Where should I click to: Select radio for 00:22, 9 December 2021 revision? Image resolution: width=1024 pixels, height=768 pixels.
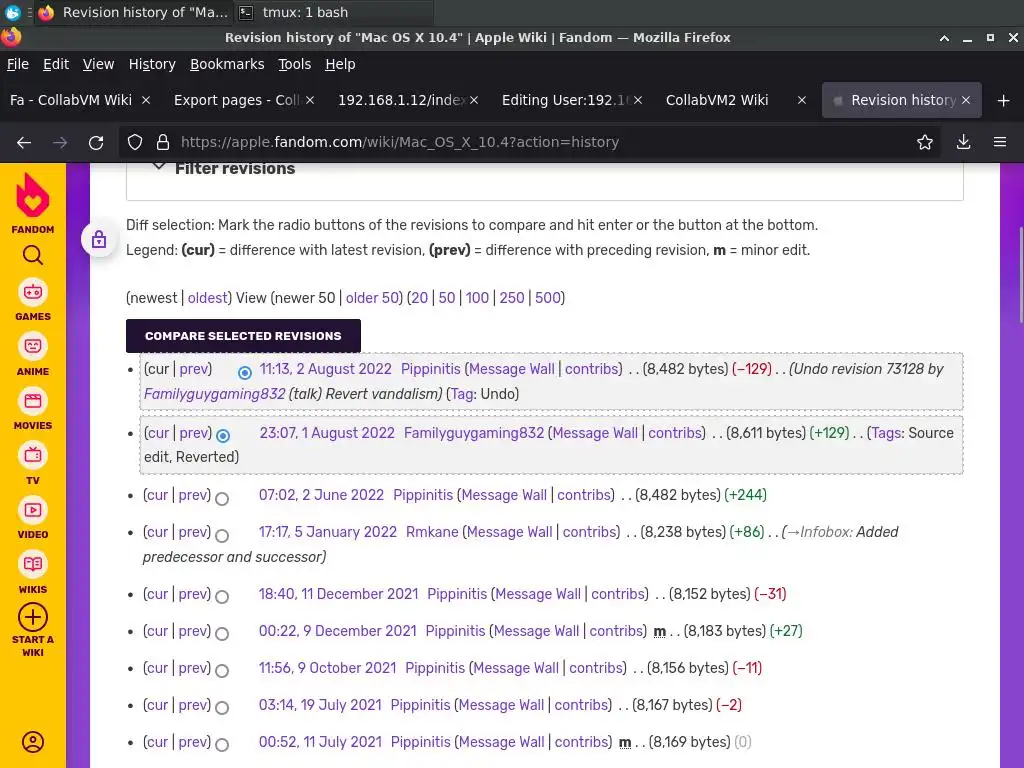point(222,634)
